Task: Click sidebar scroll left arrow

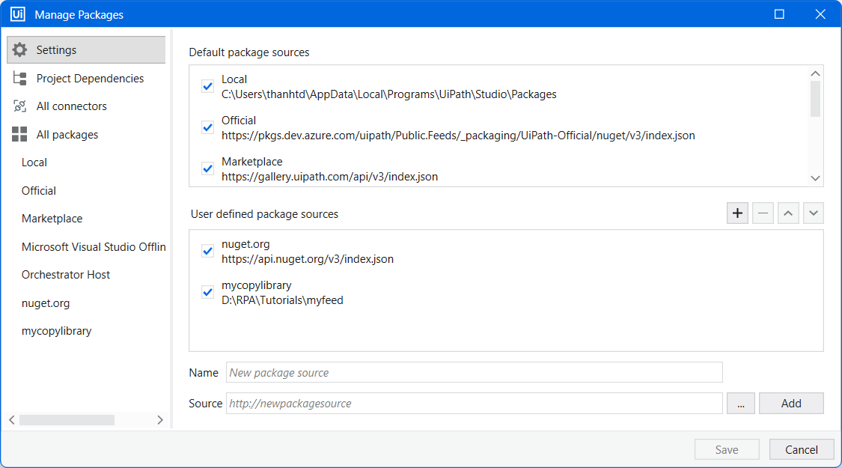Action: [x=12, y=420]
